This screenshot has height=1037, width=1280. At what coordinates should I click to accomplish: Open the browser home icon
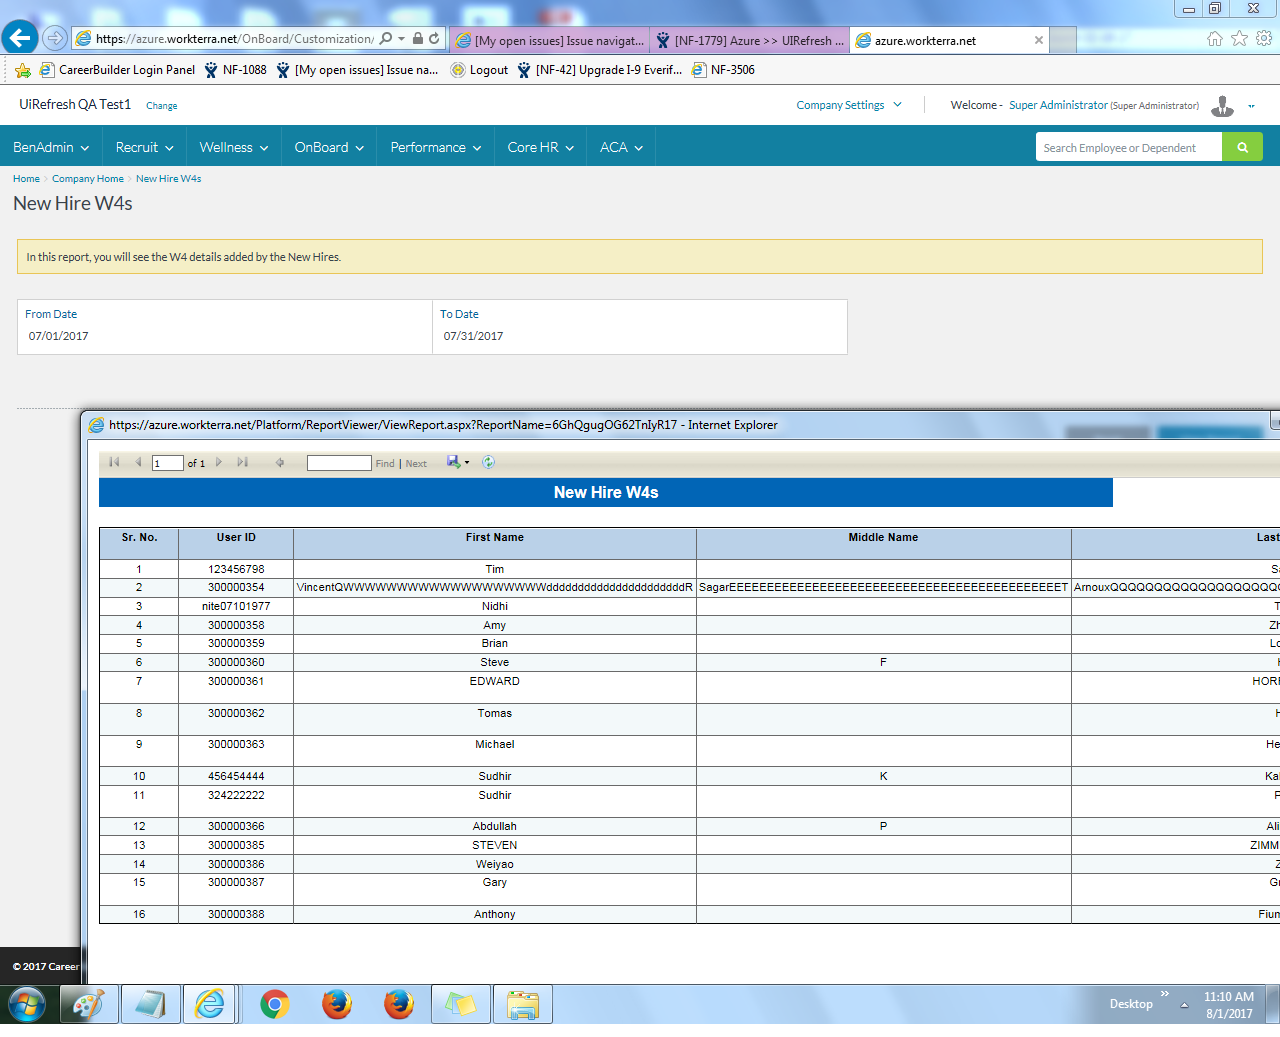coord(1214,38)
